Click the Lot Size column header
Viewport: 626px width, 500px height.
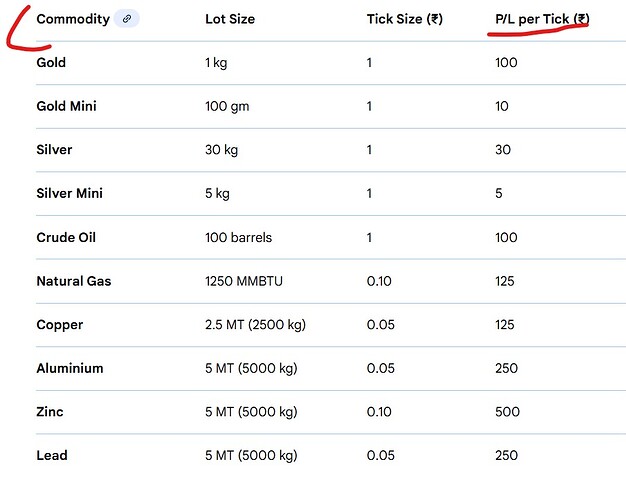[x=230, y=19]
